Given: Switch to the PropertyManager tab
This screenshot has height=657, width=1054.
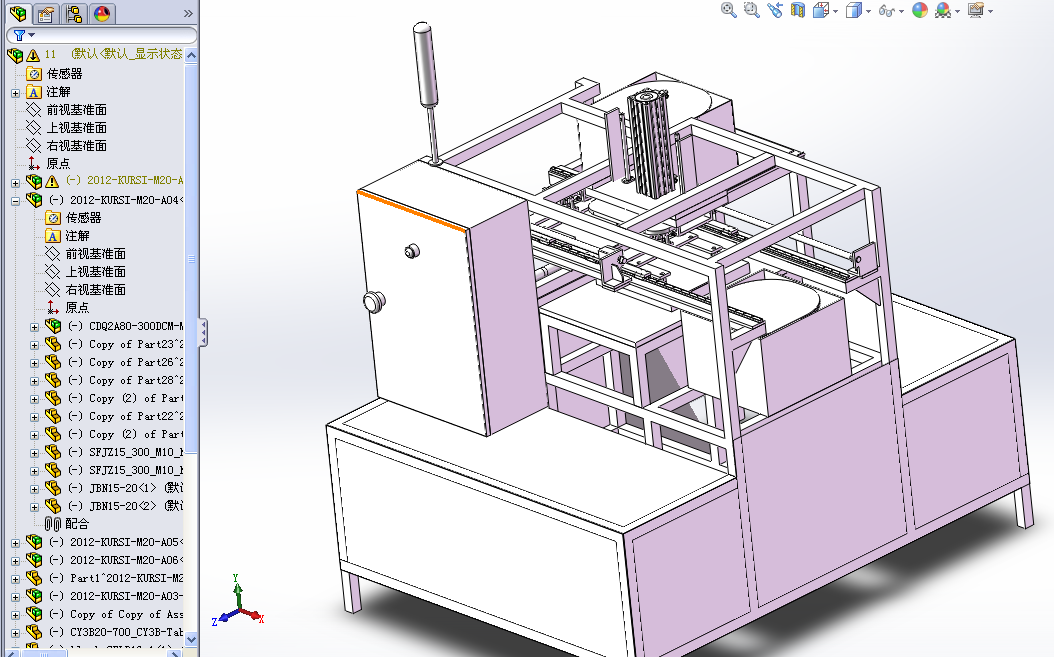Looking at the screenshot, I should 46,13.
